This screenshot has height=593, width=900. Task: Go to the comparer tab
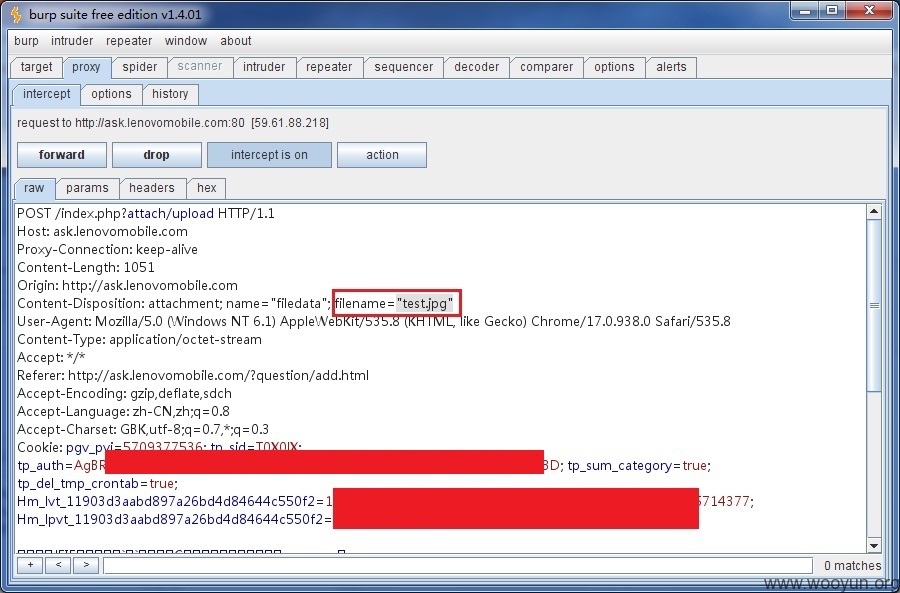coord(546,67)
